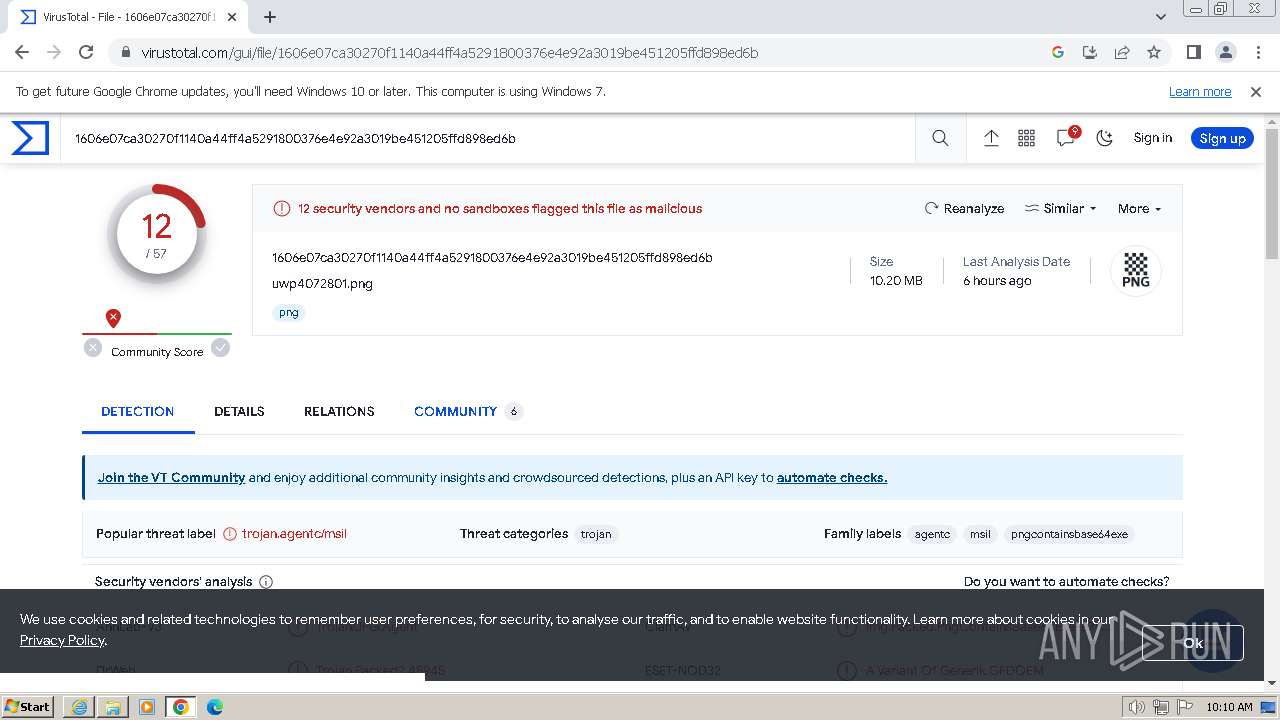
Task: Click the png tag chip
Action: click(289, 312)
